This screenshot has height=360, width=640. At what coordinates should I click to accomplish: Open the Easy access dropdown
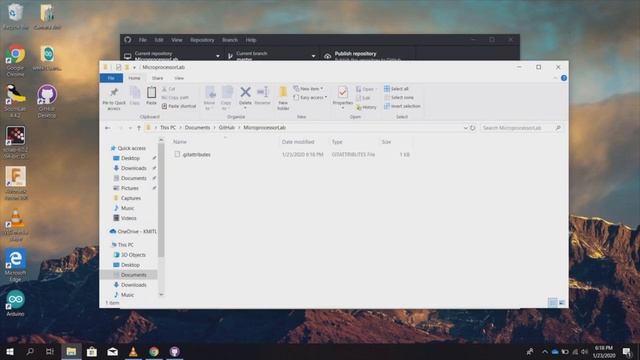(310, 98)
